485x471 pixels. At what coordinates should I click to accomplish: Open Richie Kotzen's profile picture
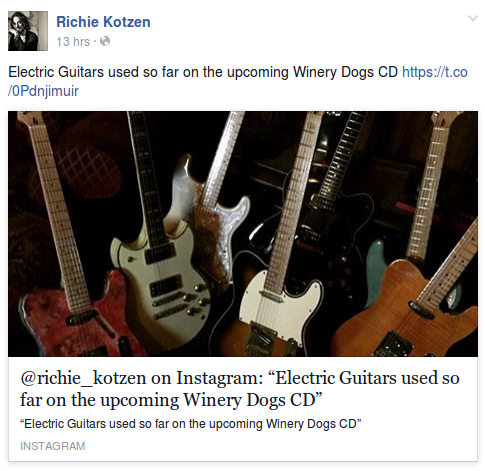pos(28,31)
